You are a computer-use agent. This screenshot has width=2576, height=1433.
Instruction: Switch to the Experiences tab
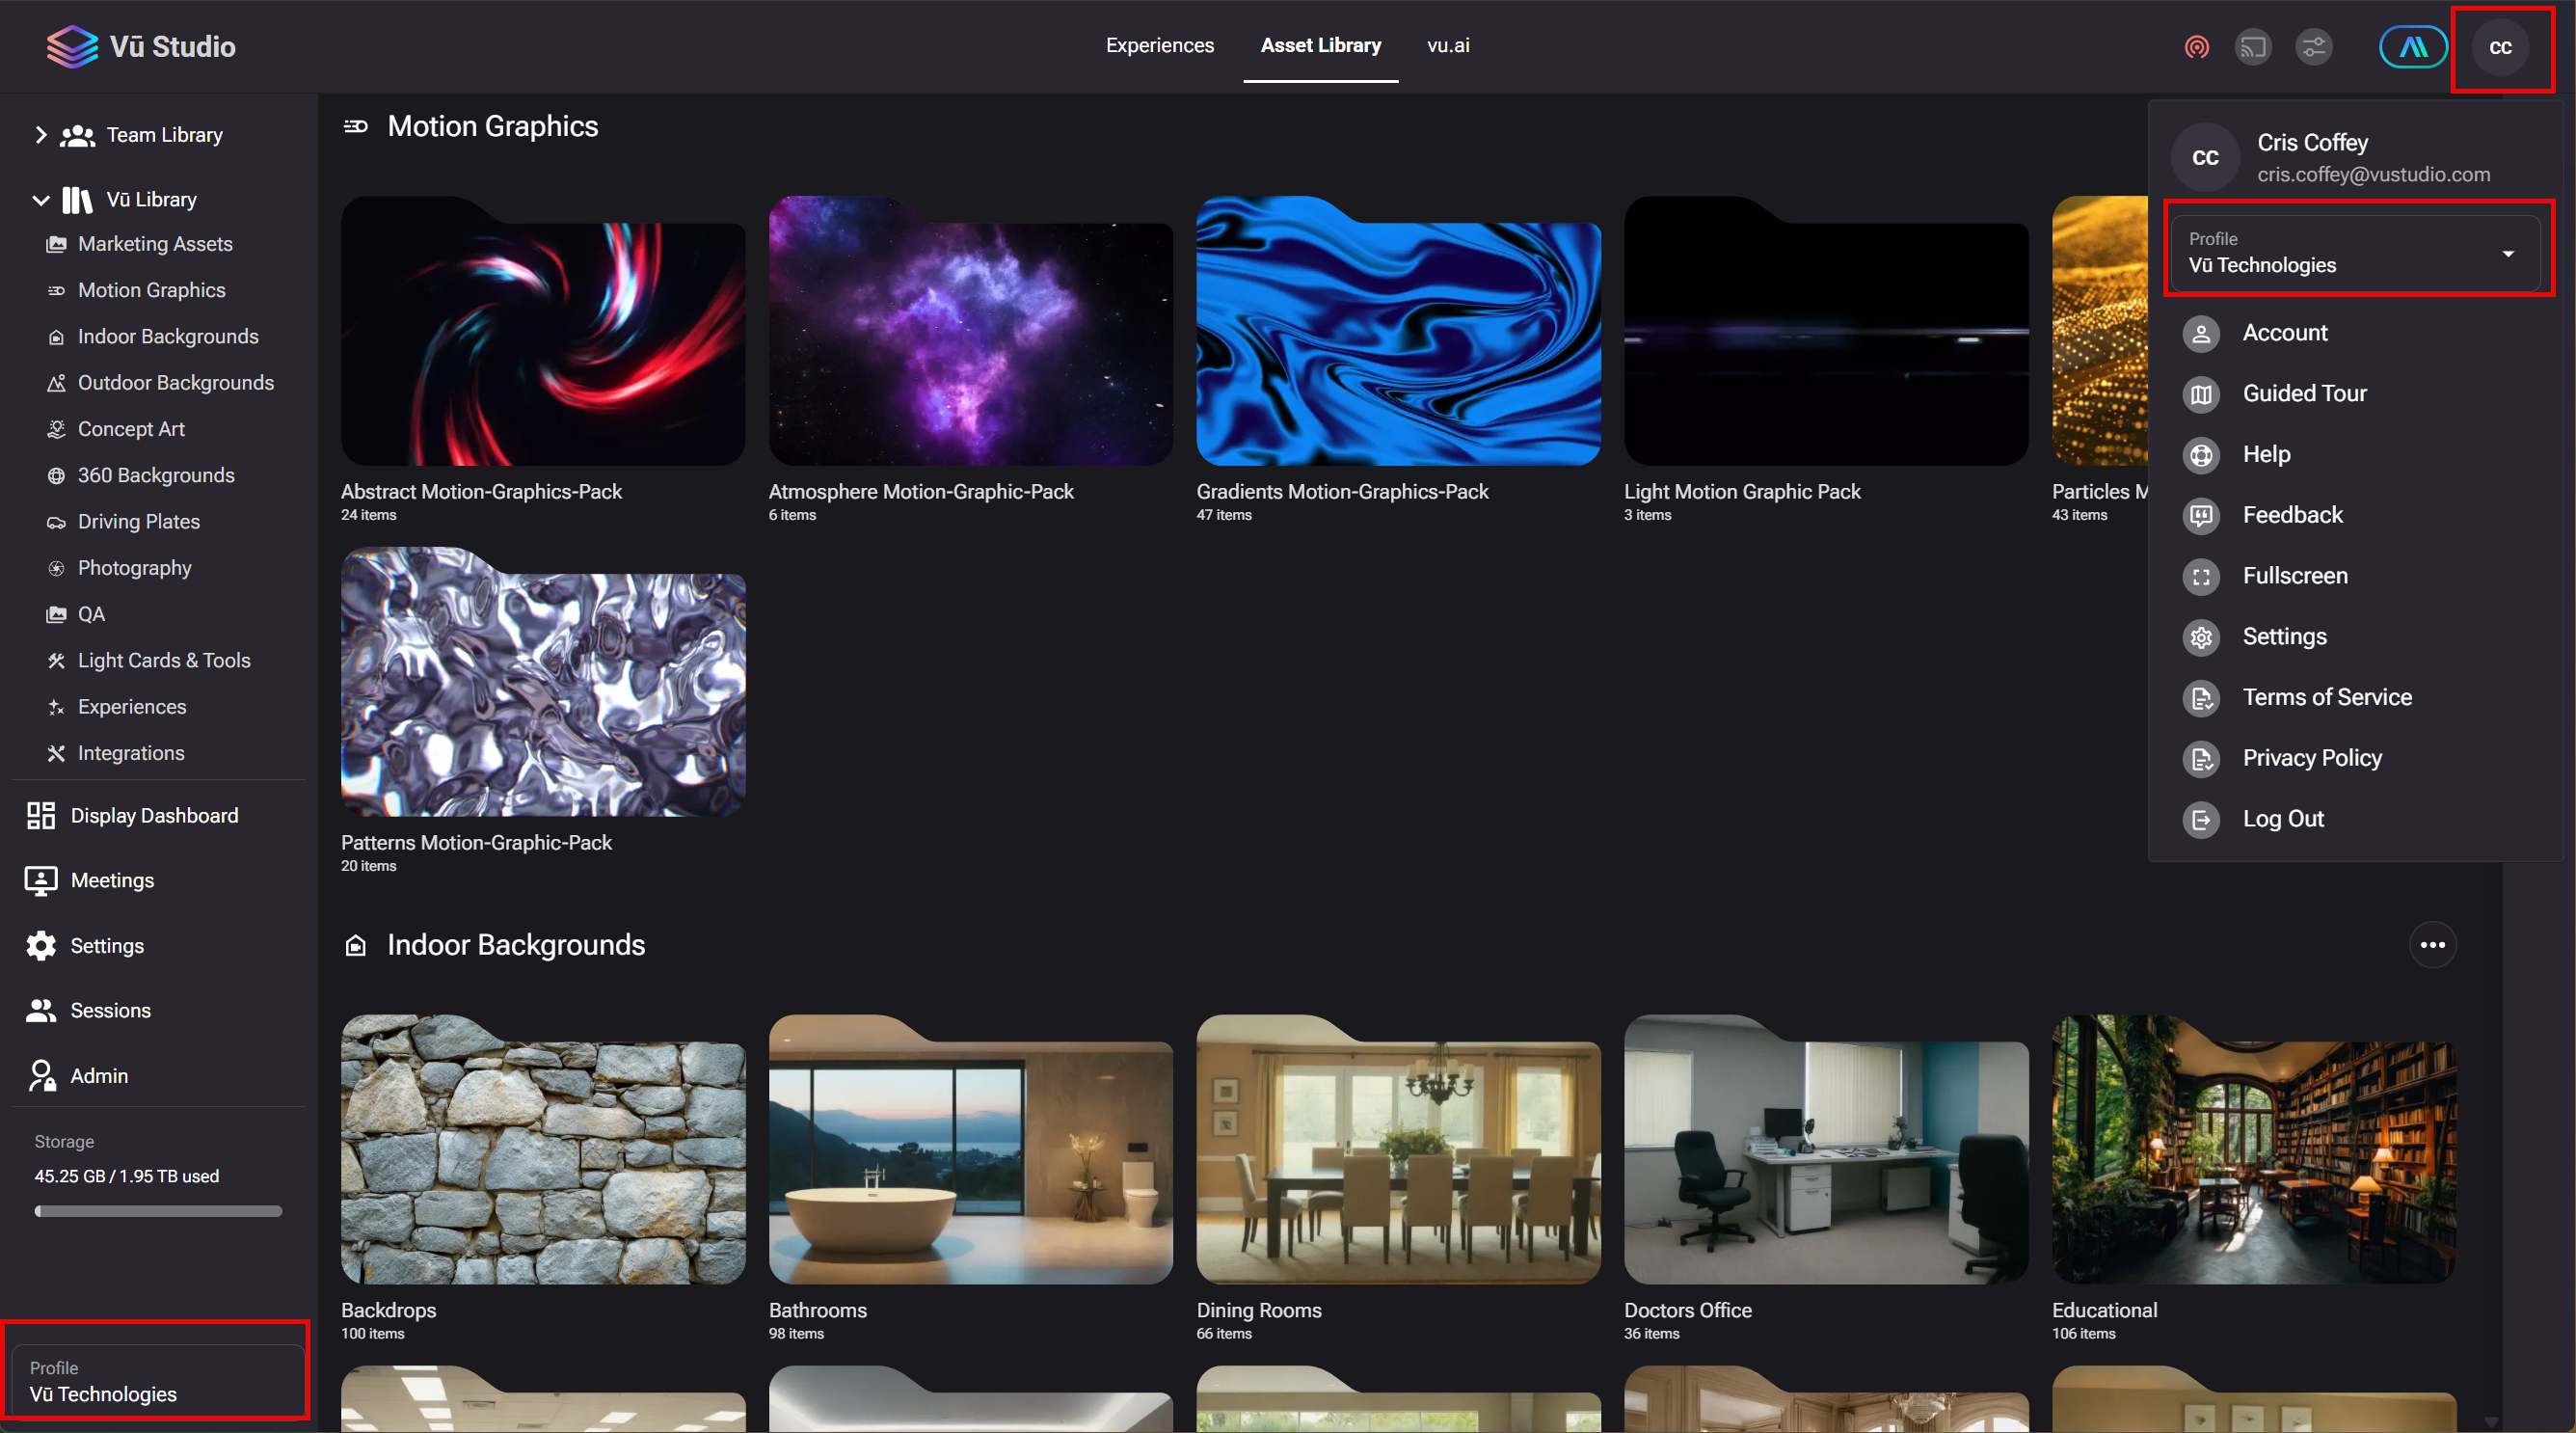tap(1159, 46)
